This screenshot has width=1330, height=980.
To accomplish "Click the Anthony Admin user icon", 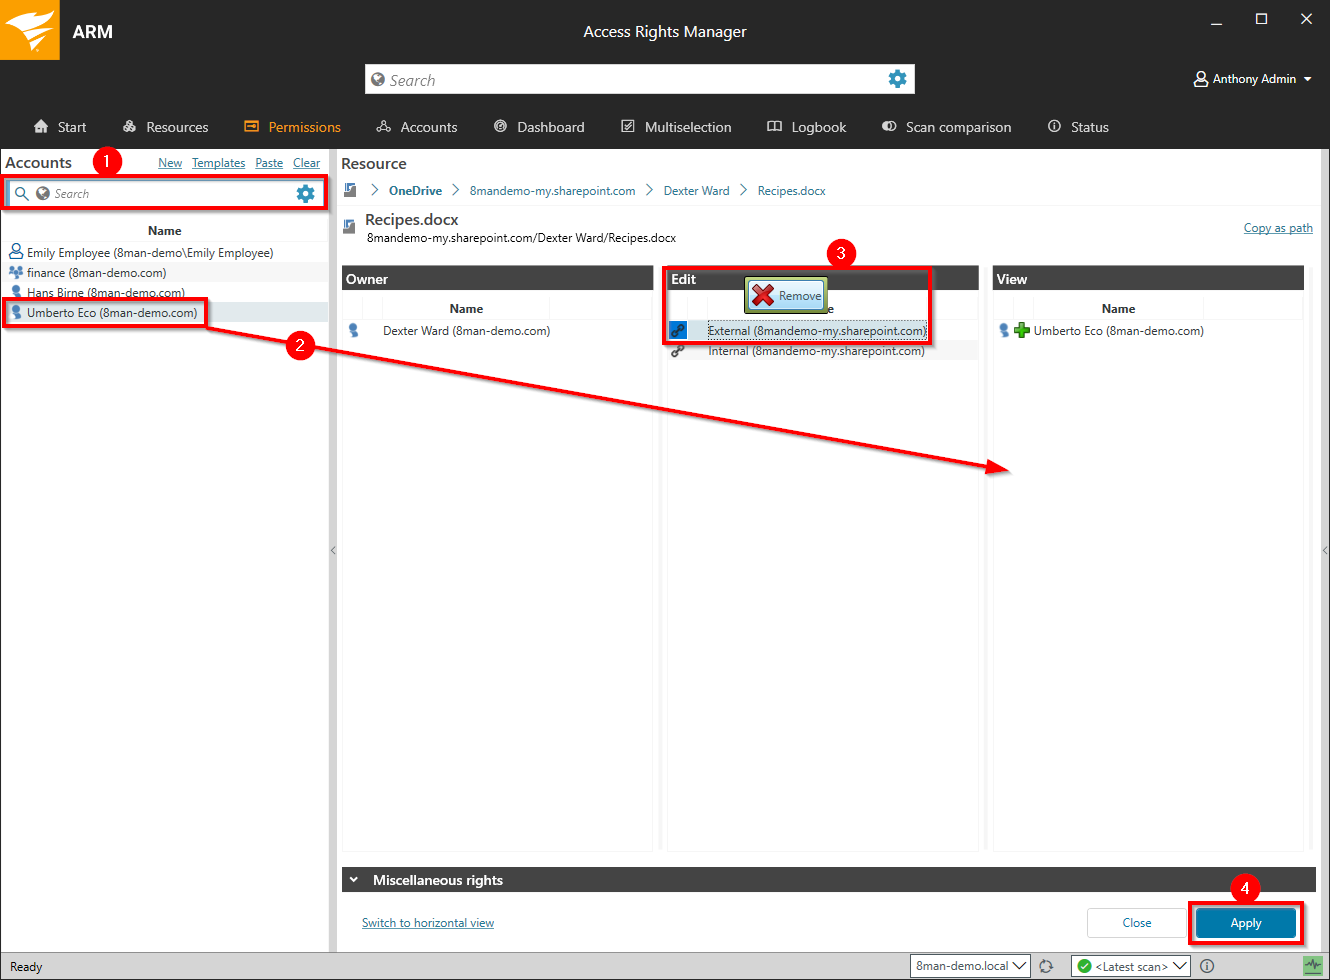I will click(x=1200, y=79).
